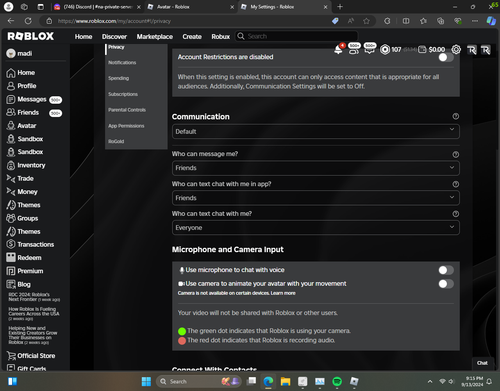The image size is (500, 391).
Task: Select the Spending settings tab
Action: click(118, 78)
